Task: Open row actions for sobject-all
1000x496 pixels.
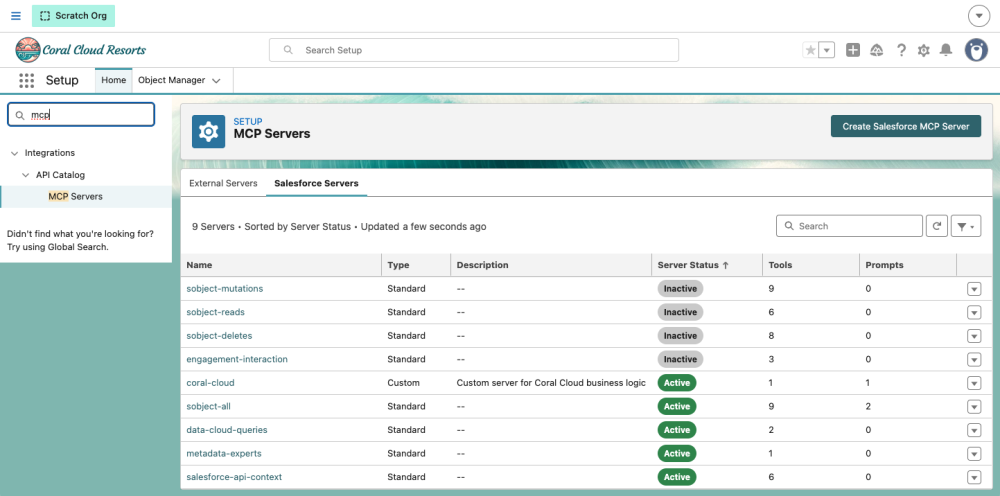Action: (x=973, y=407)
